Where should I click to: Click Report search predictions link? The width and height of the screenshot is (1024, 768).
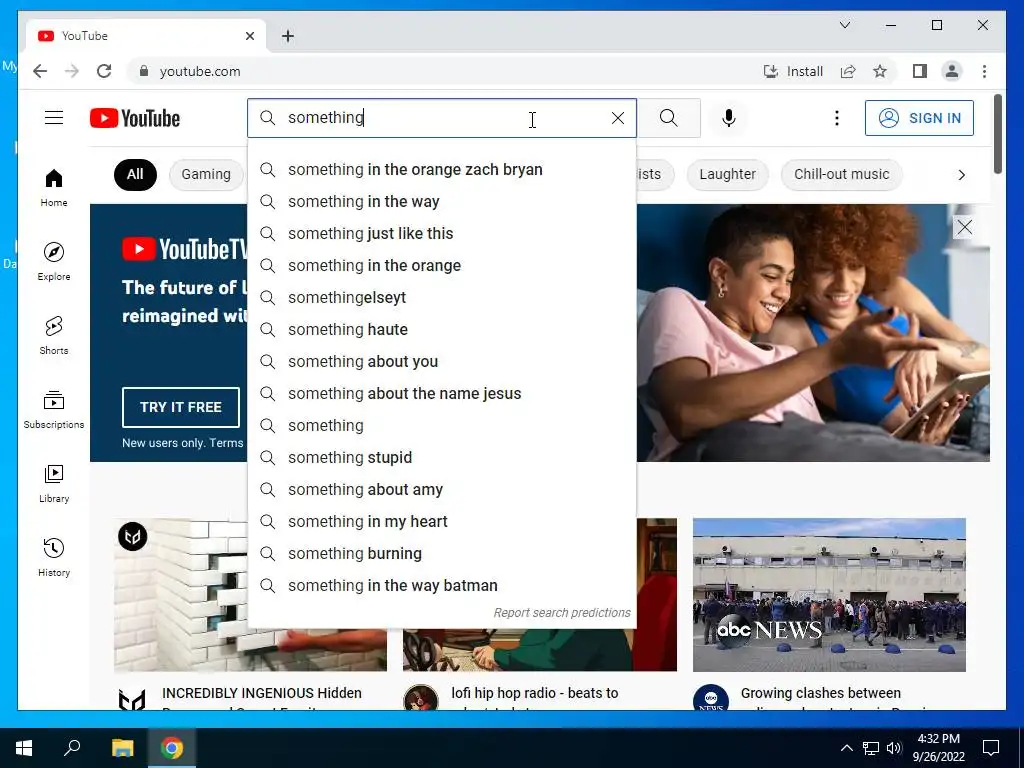tap(562, 613)
